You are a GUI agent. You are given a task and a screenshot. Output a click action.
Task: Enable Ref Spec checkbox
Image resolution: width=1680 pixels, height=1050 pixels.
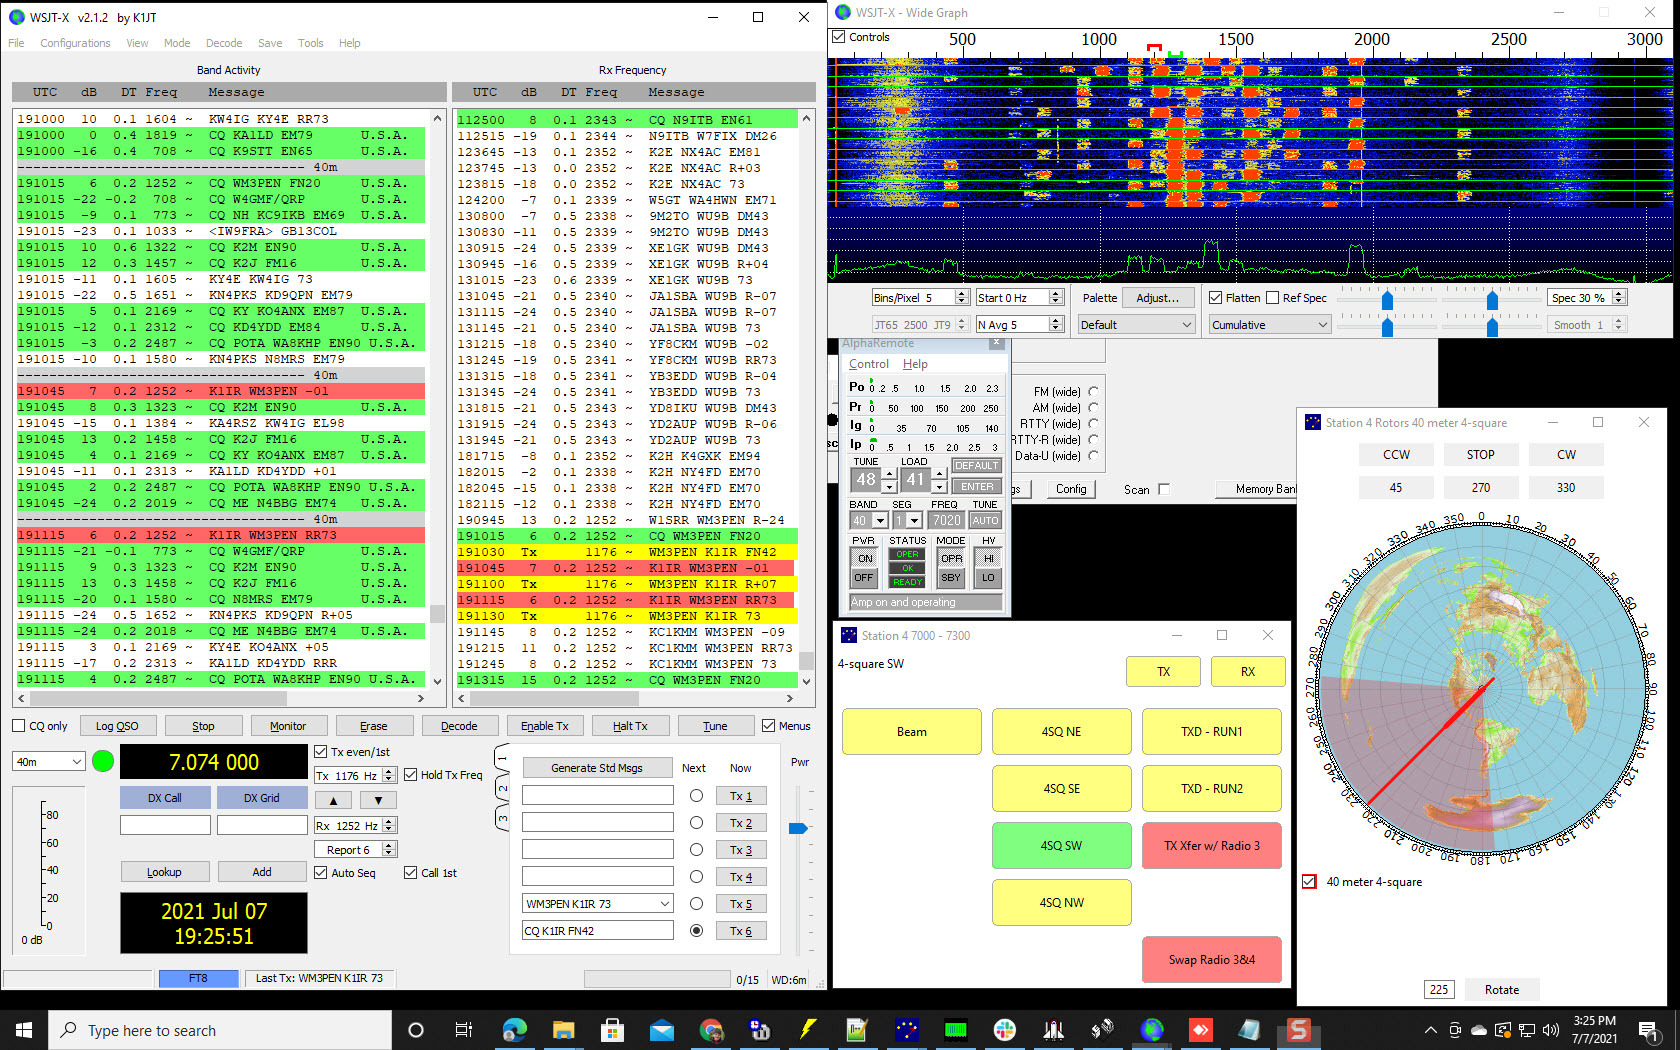(1273, 298)
